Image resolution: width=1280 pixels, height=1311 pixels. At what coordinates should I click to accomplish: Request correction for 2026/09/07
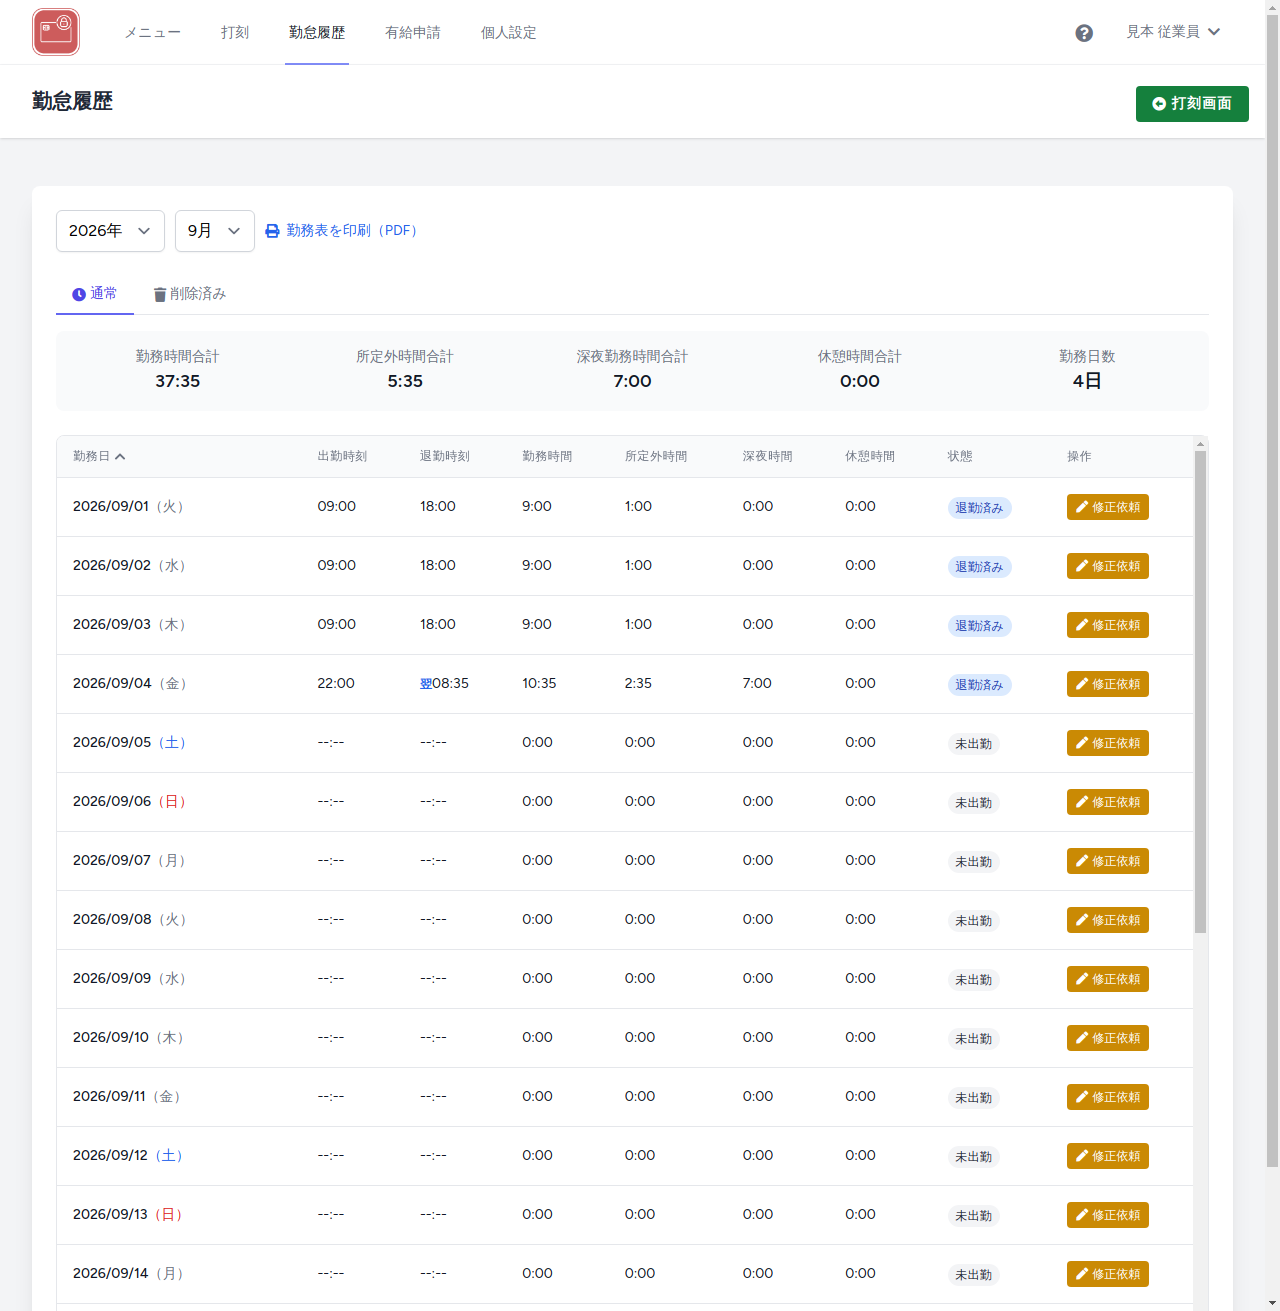(x=1108, y=861)
